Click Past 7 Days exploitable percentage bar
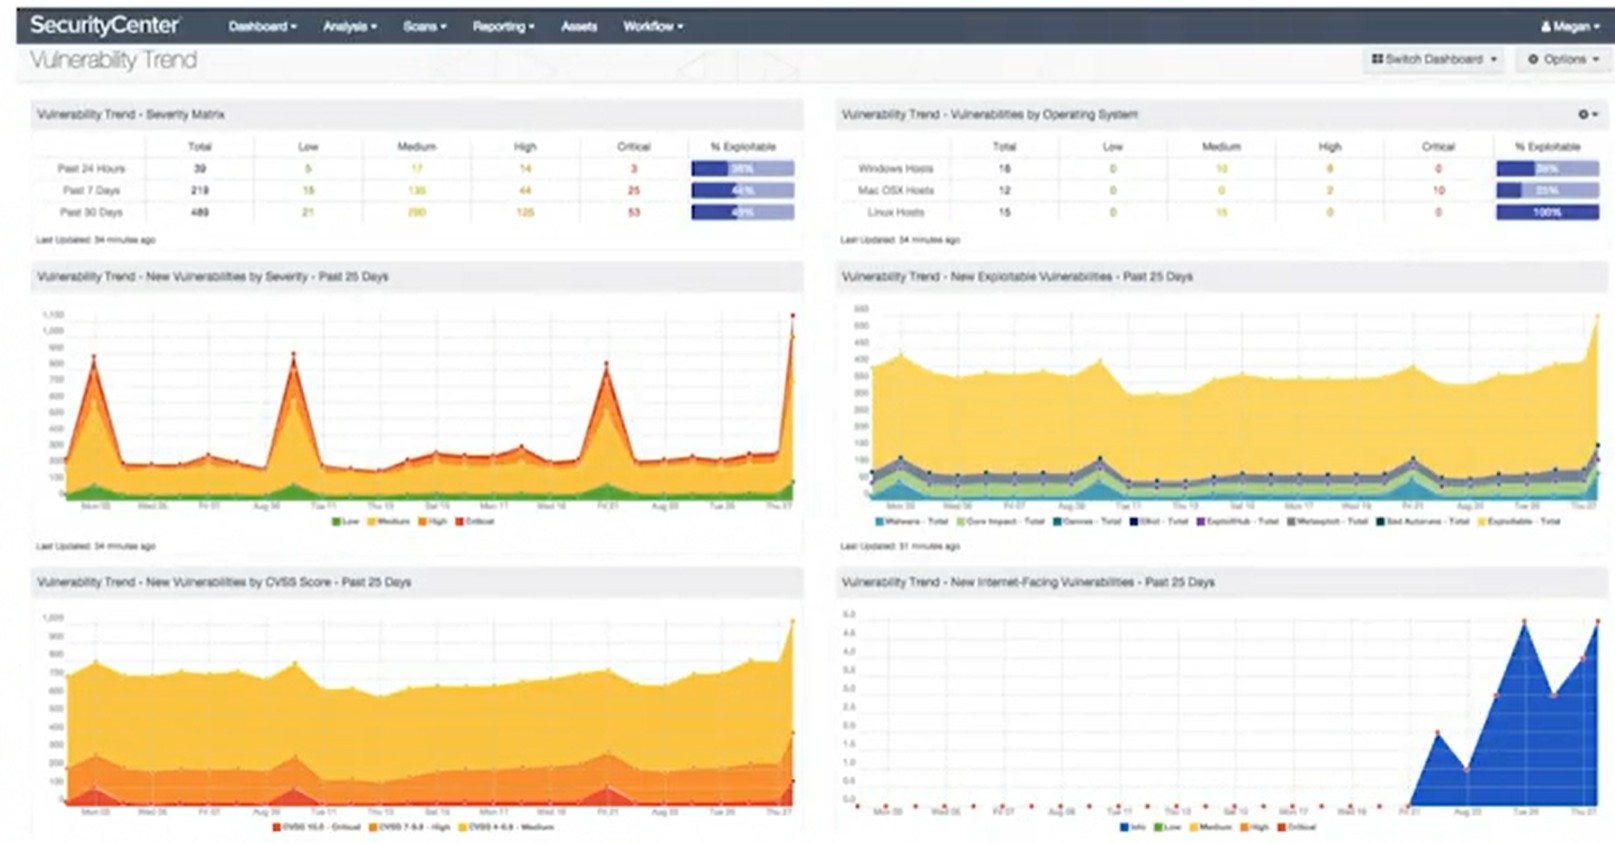The image size is (1615, 843). [x=743, y=190]
